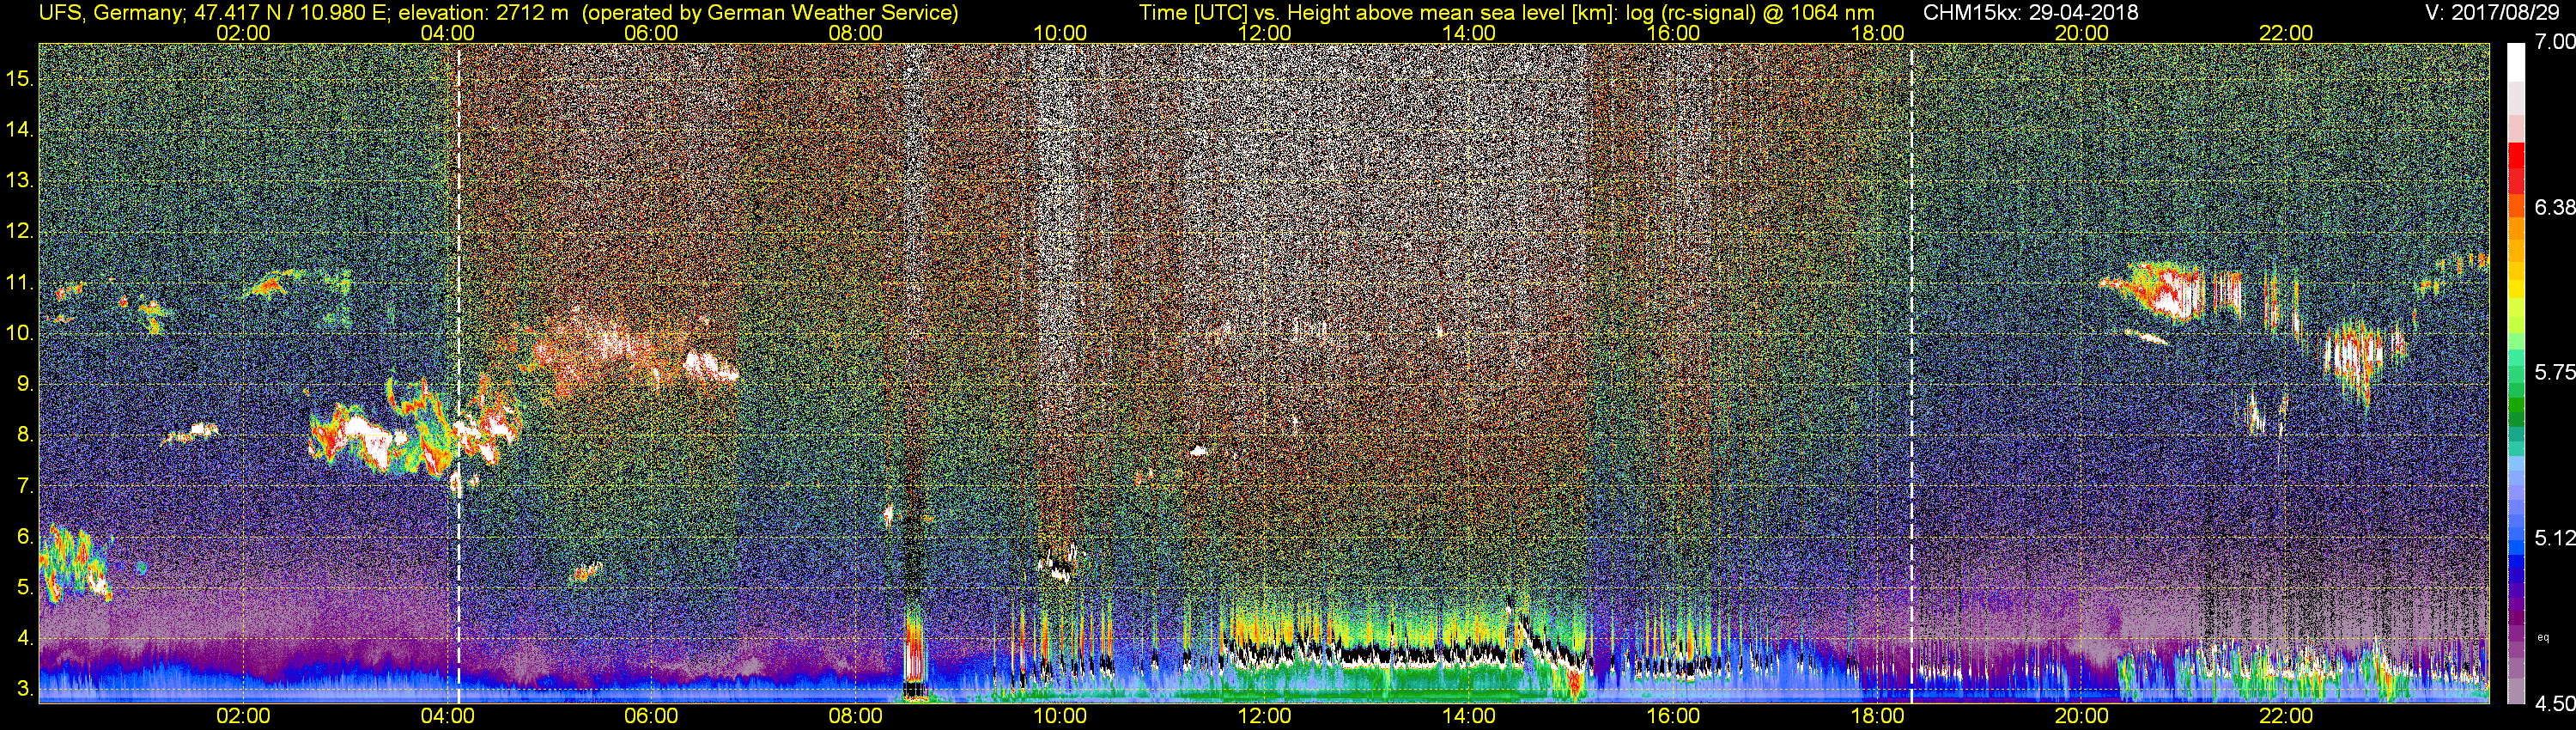Image resolution: width=2576 pixels, height=730 pixels.
Task: Click the 10 km height axis label
Action: click(x=20, y=333)
